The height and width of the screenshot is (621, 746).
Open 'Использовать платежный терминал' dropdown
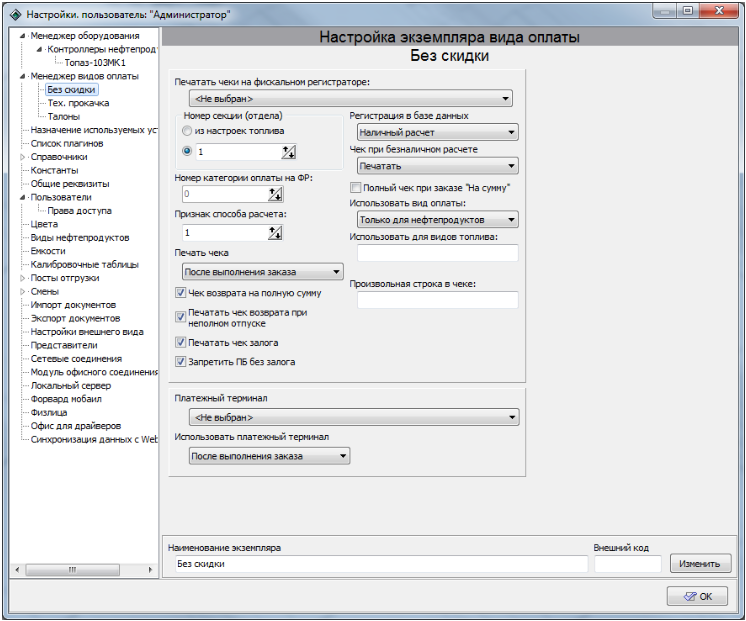[269, 456]
